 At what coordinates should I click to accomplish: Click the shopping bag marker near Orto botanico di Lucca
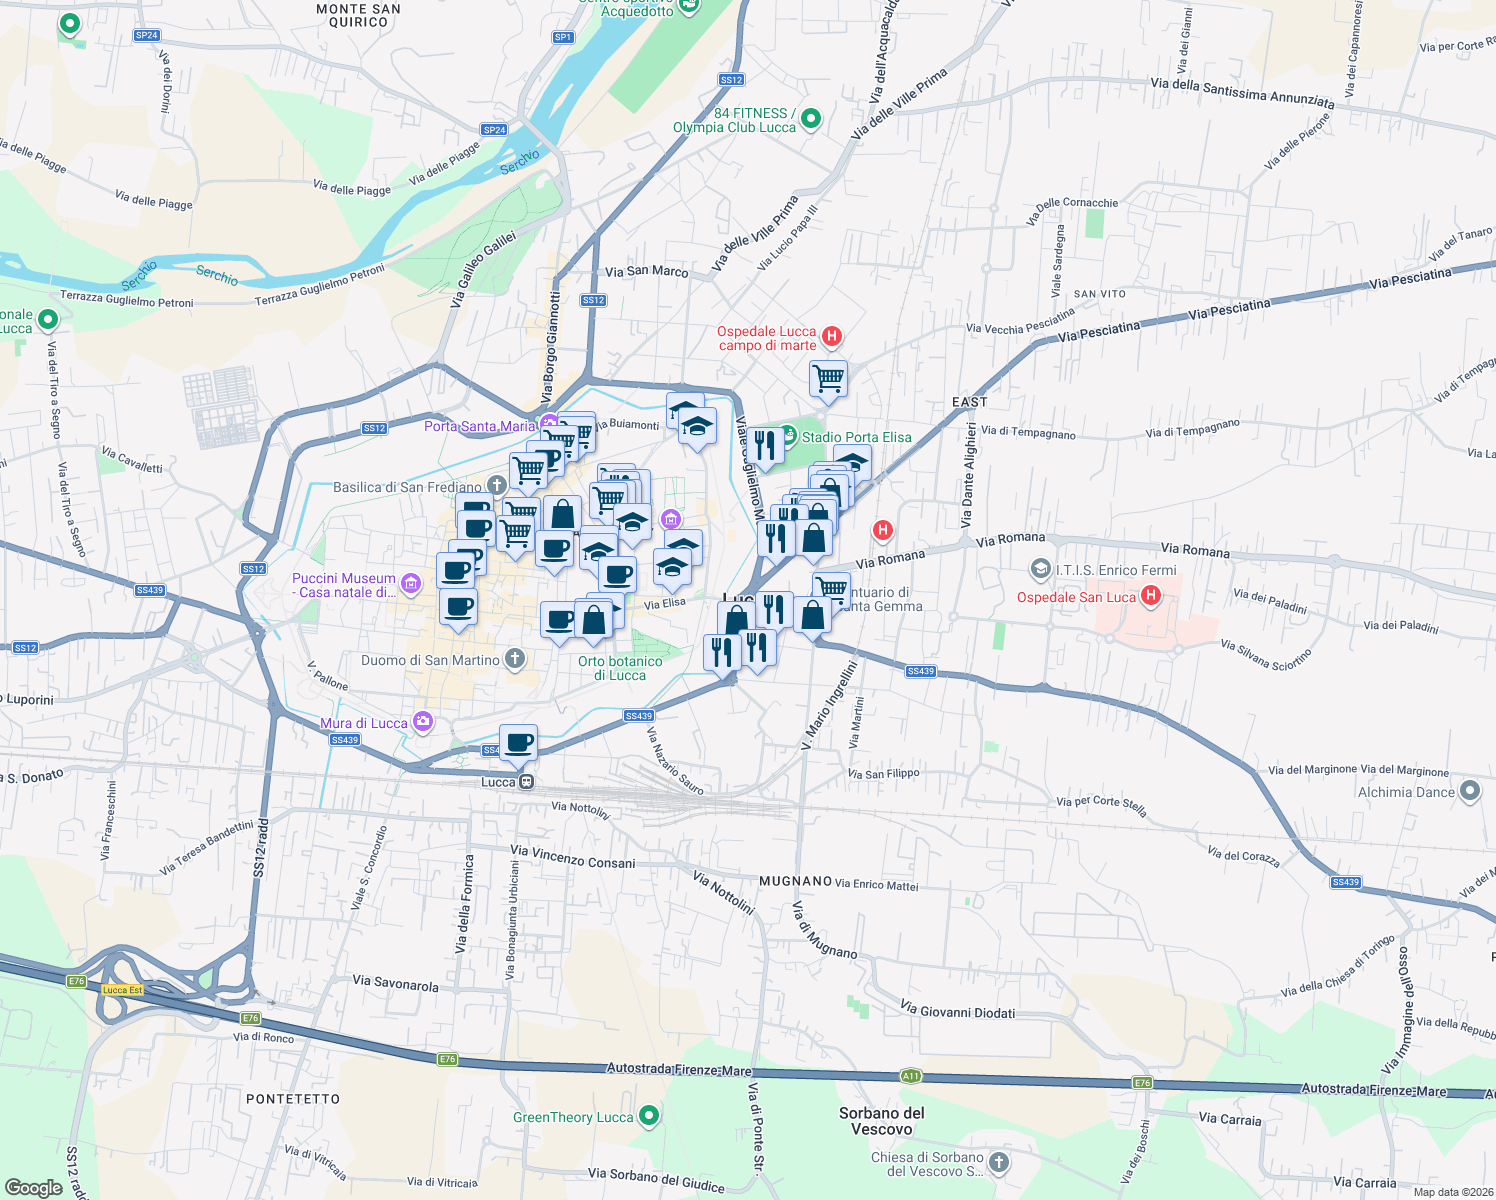click(x=593, y=620)
